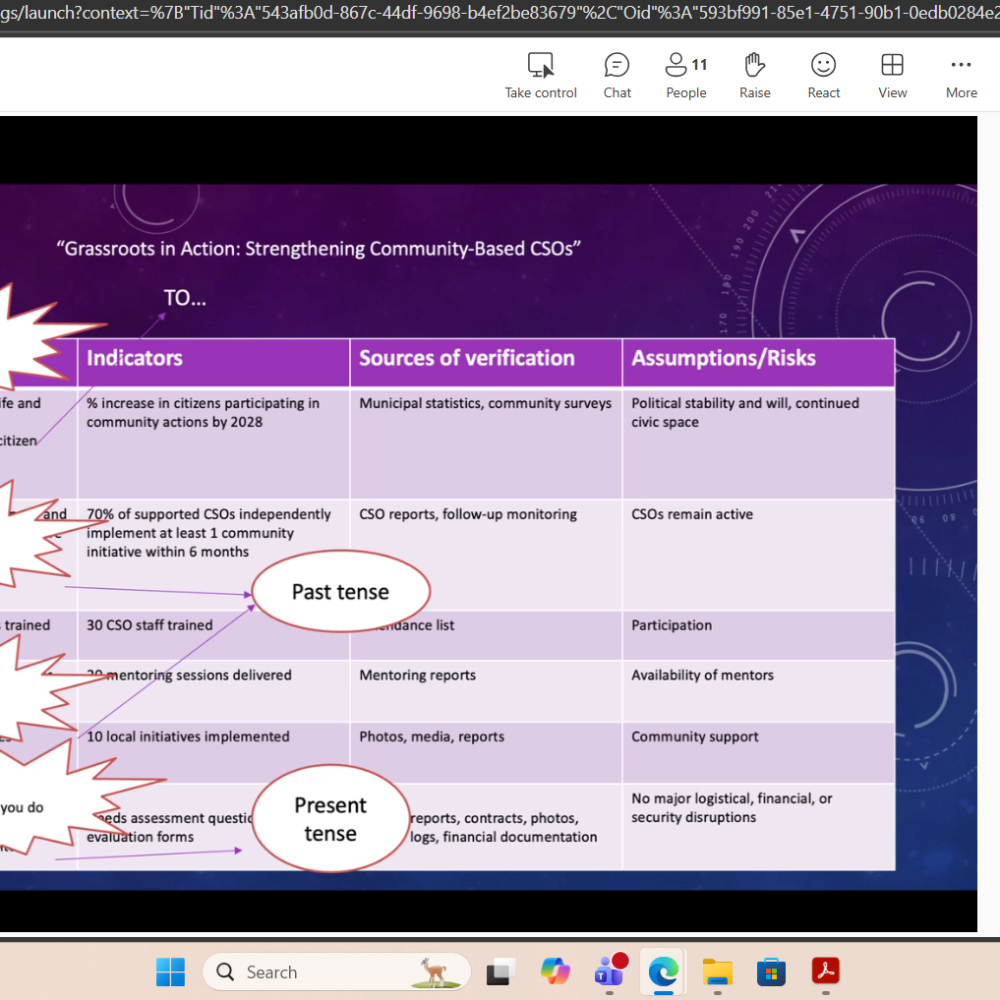Click the Windows Start button

(x=170, y=971)
